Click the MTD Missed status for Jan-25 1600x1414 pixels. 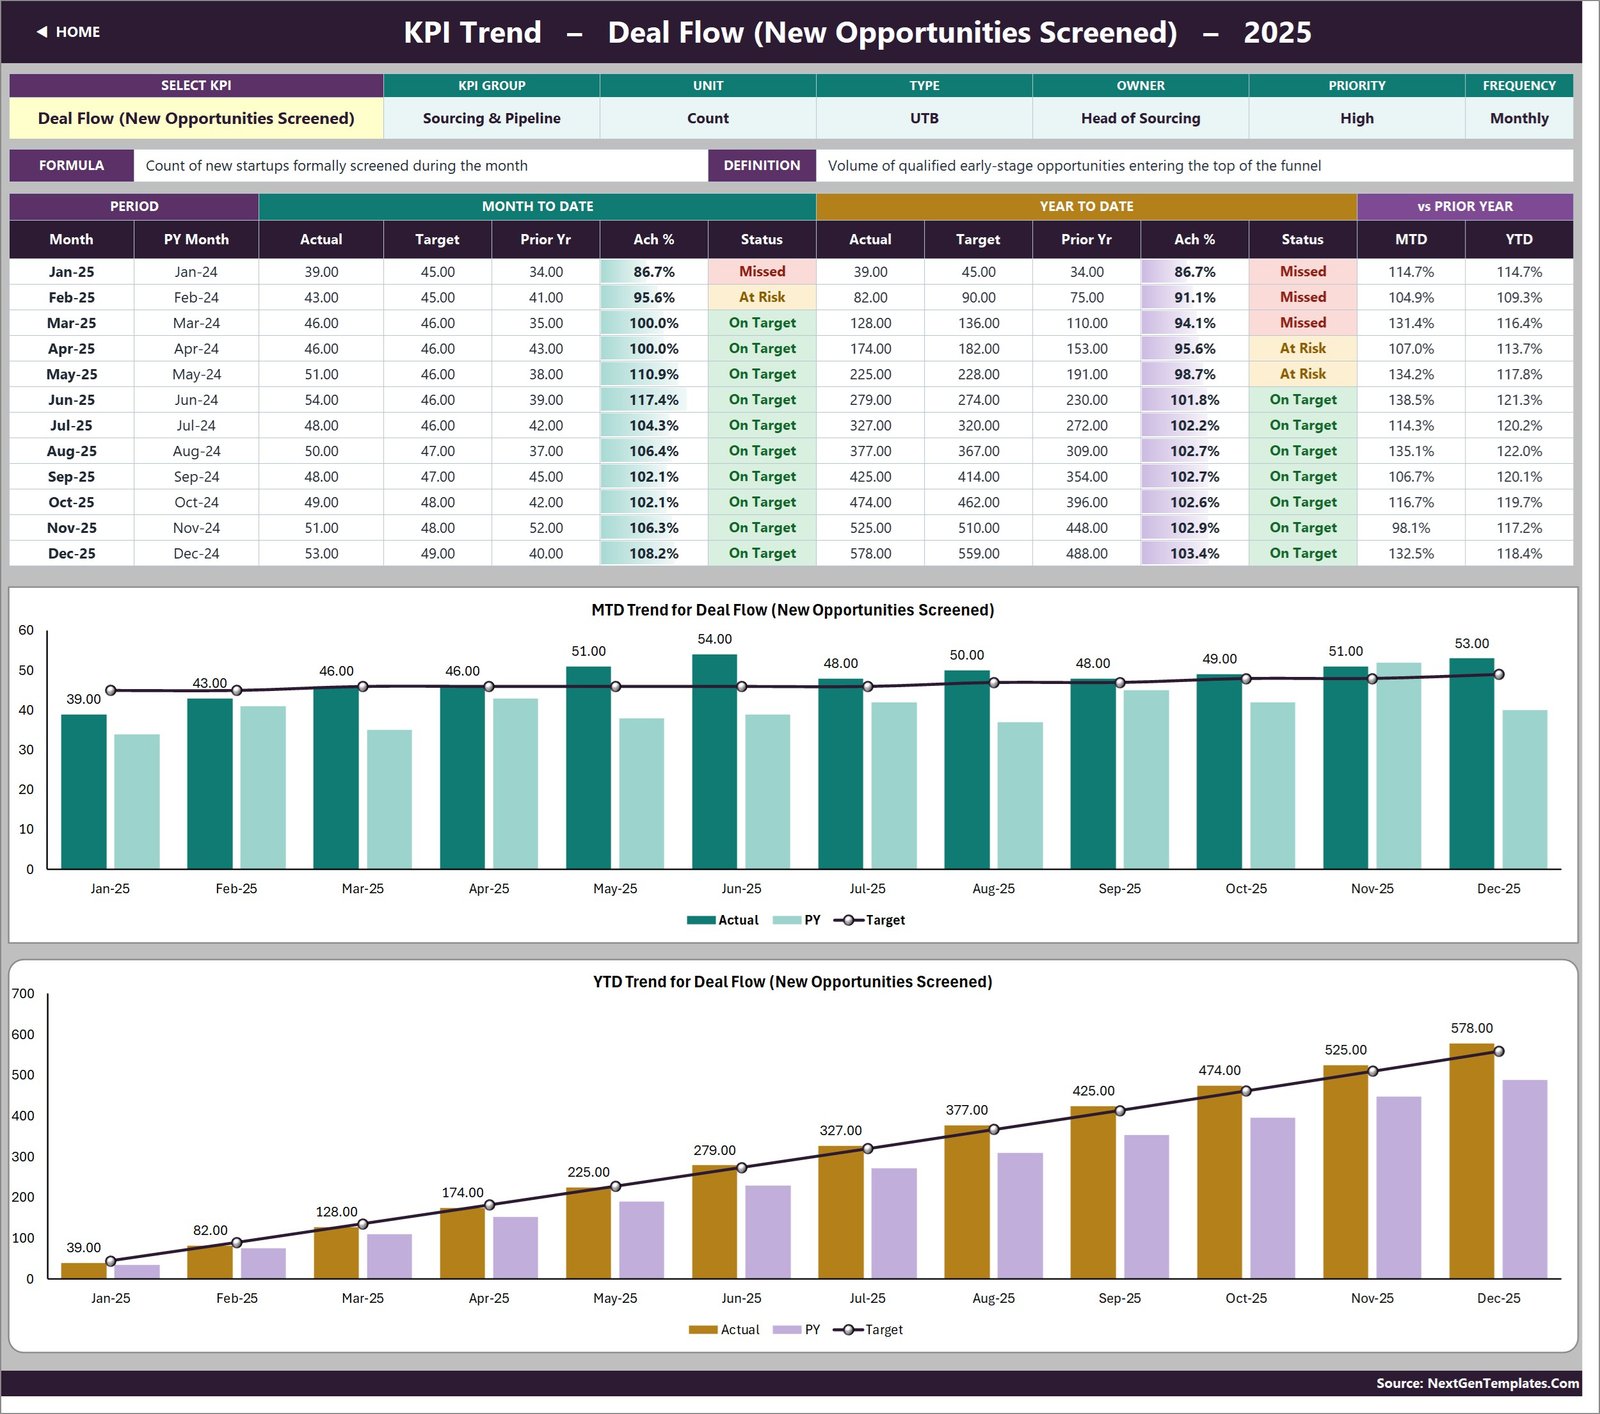click(x=762, y=272)
